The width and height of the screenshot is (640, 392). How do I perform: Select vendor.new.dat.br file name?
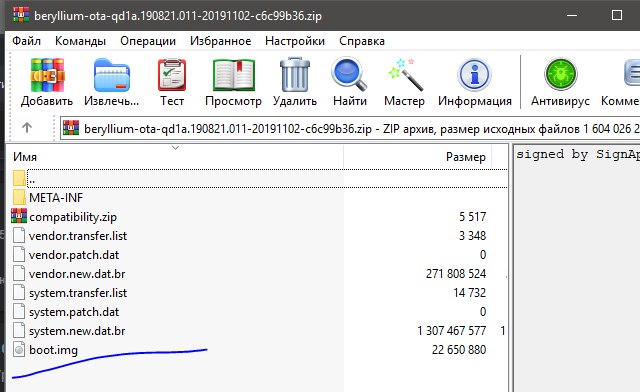[x=77, y=274]
